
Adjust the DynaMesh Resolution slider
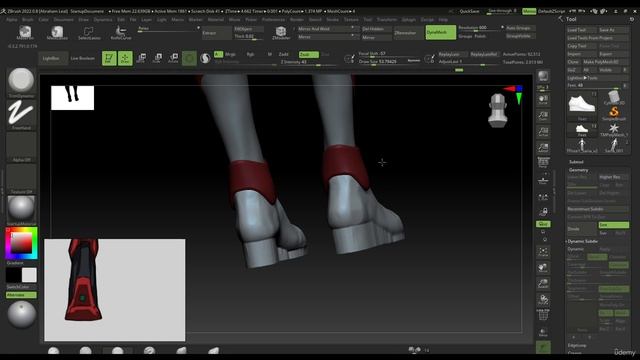(480, 28)
